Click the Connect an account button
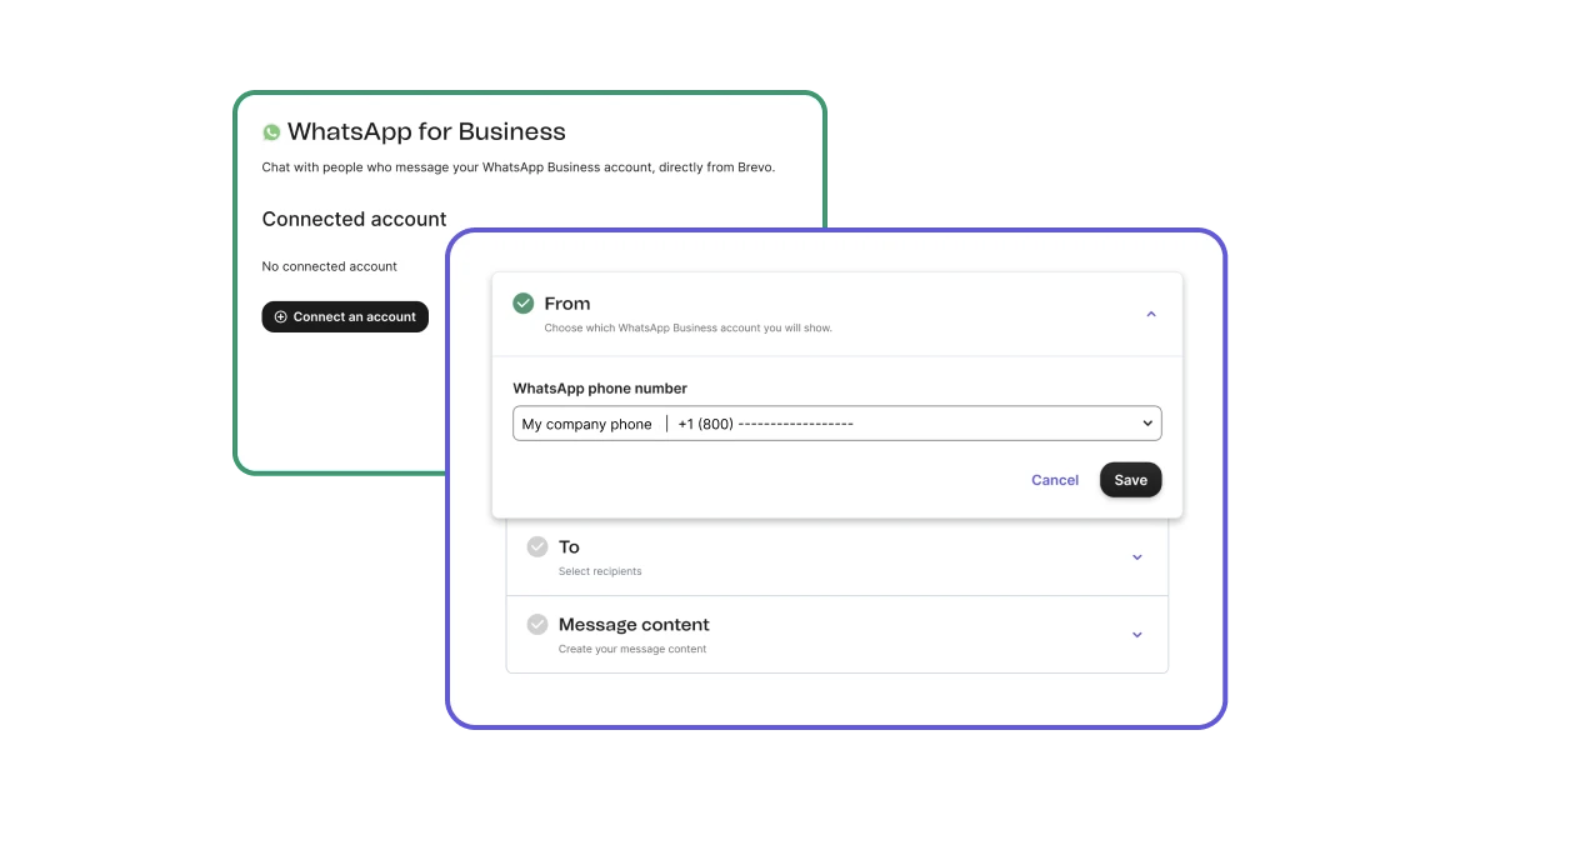The width and height of the screenshot is (1576, 850). click(345, 317)
